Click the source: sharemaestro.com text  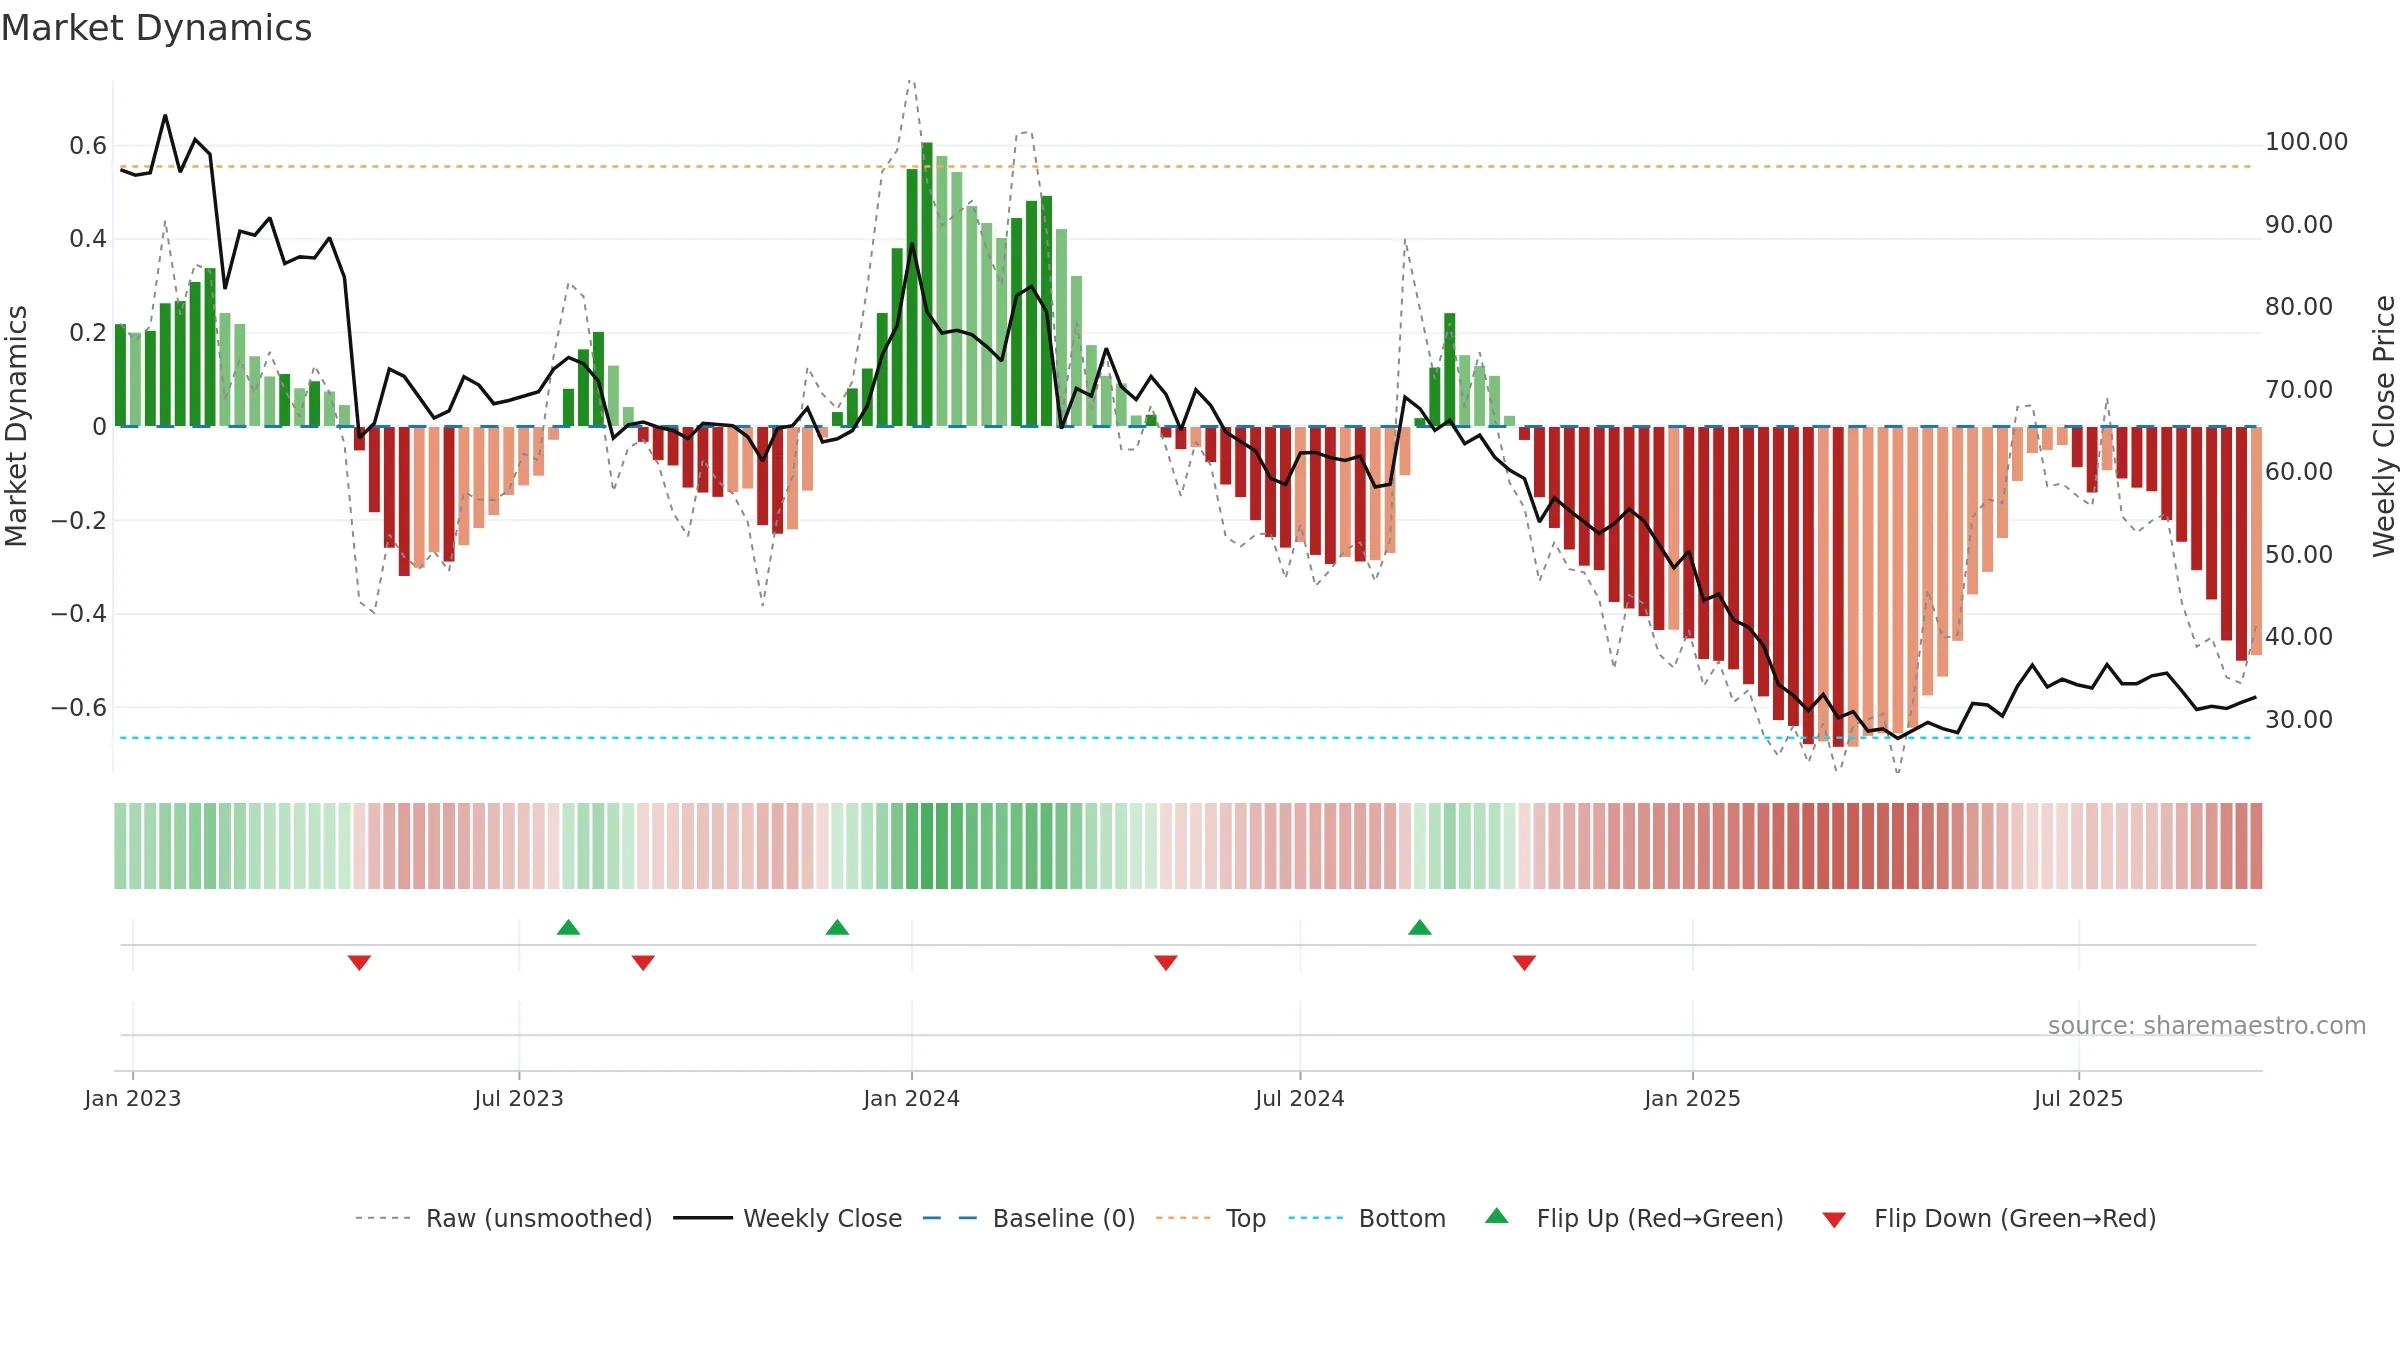(x=2207, y=1025)
